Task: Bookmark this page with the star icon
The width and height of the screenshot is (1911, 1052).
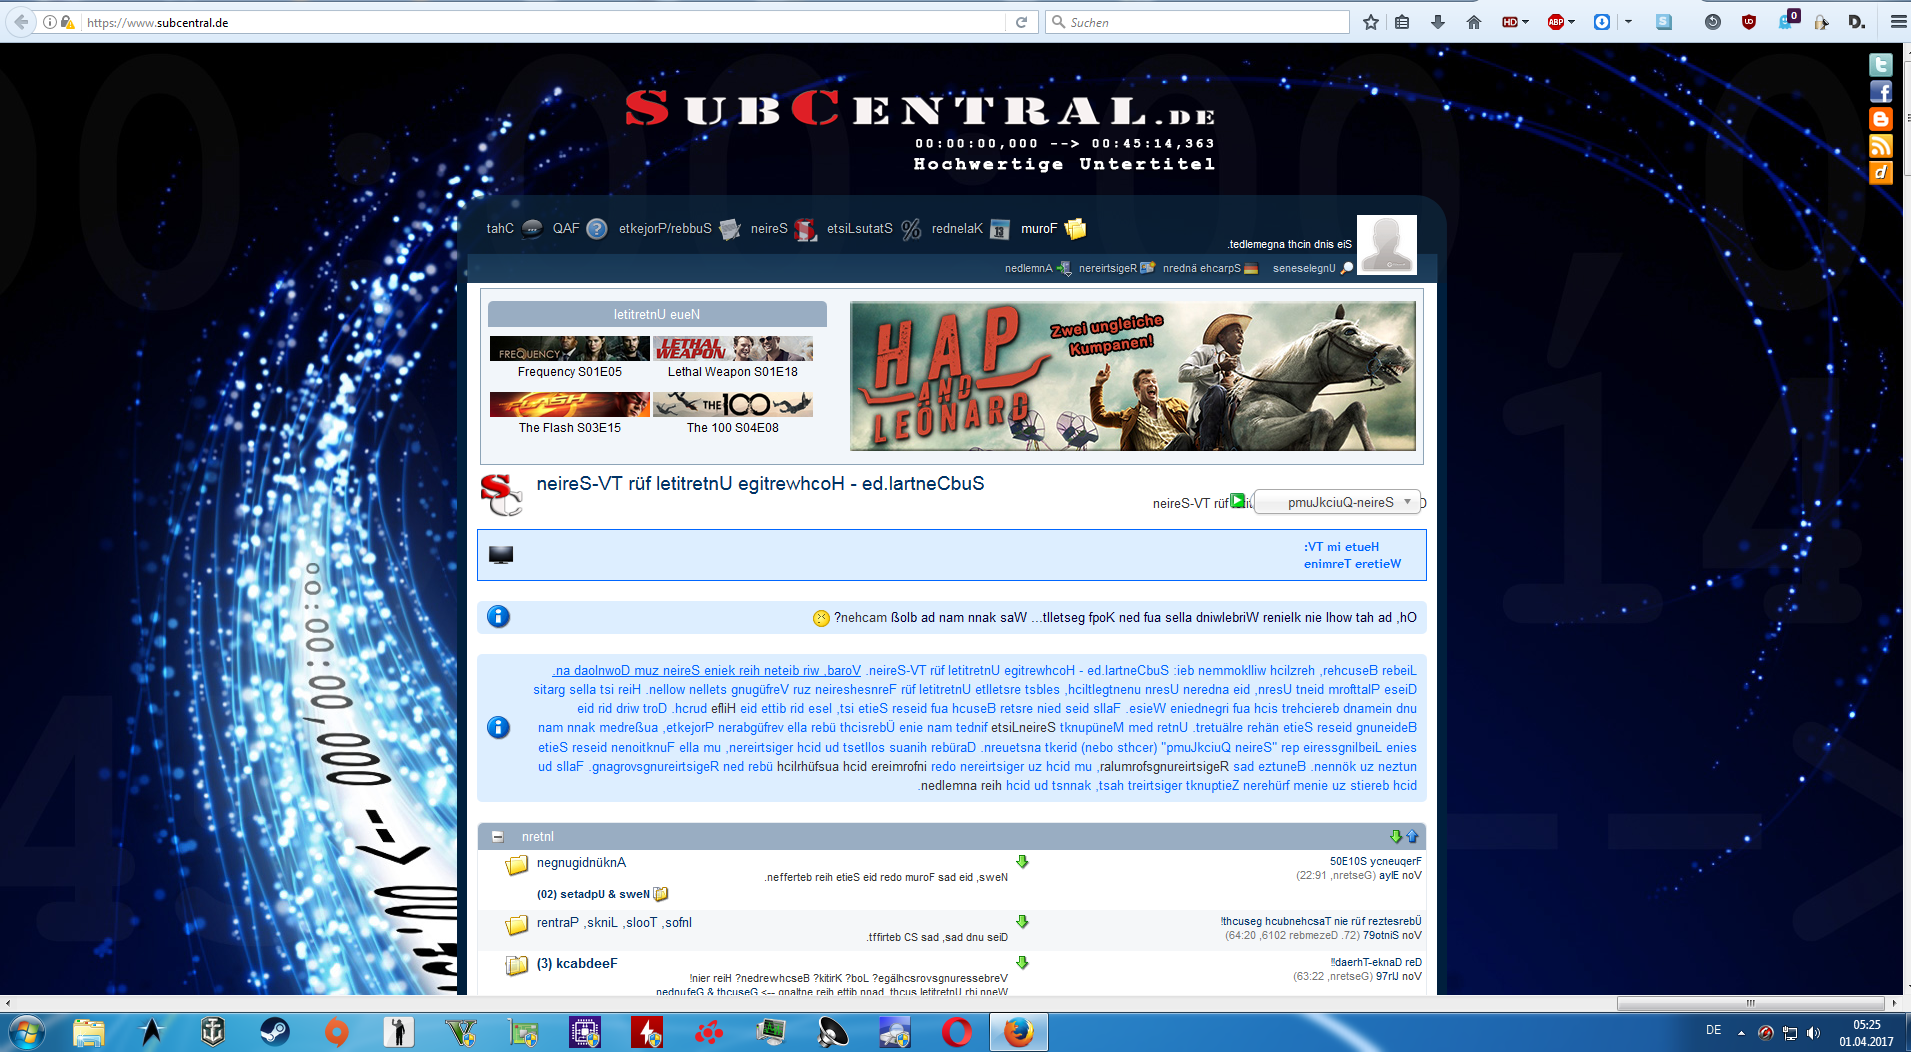Action: coord(1370,22)
